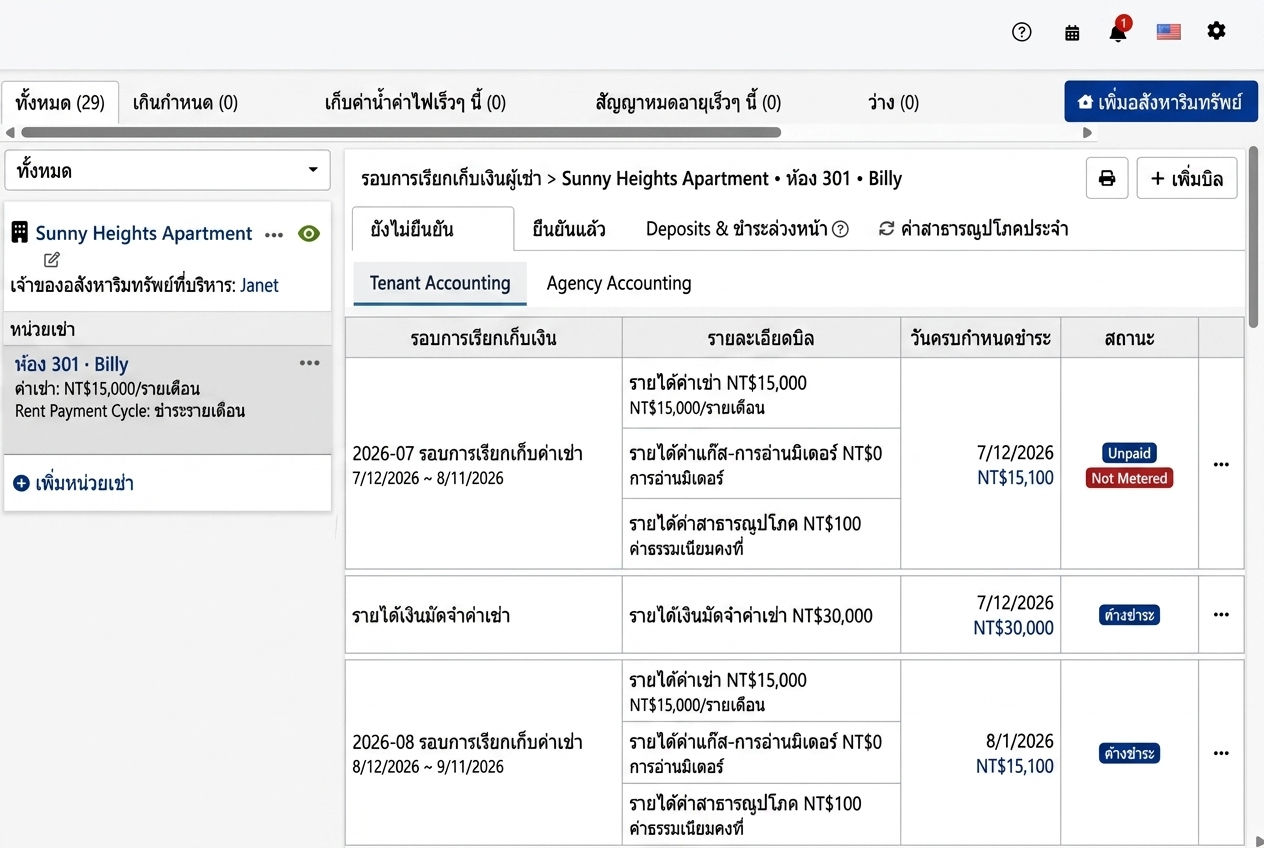Open the ทั้งหมด filter dropdown
The image size is (1264, 848).
[x=167, y=171]
